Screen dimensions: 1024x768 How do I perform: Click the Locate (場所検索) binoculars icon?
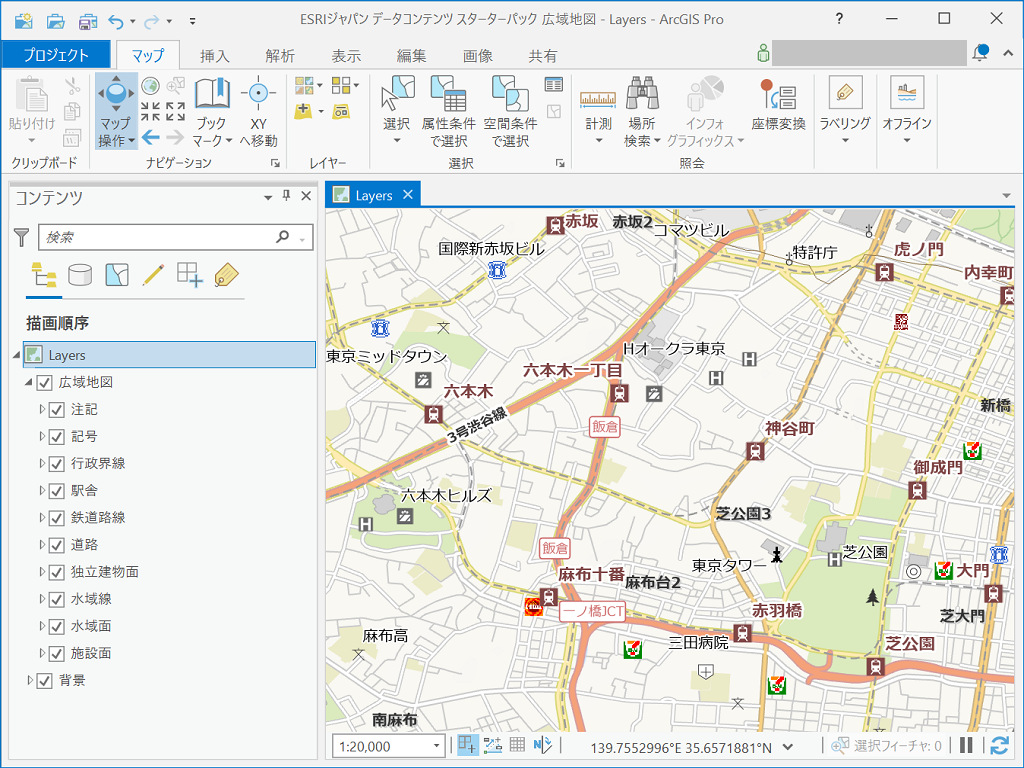pyautogui.click(x=641, y=95)
